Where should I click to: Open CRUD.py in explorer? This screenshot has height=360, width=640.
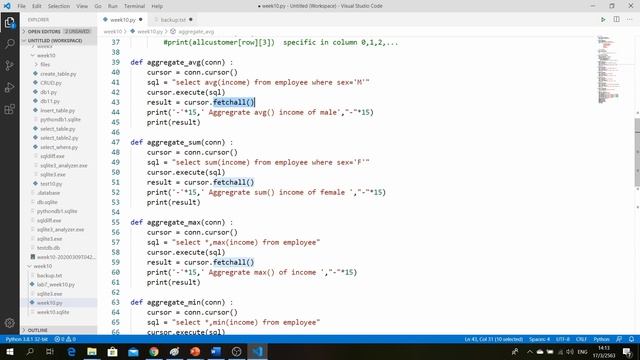[51, 83]
